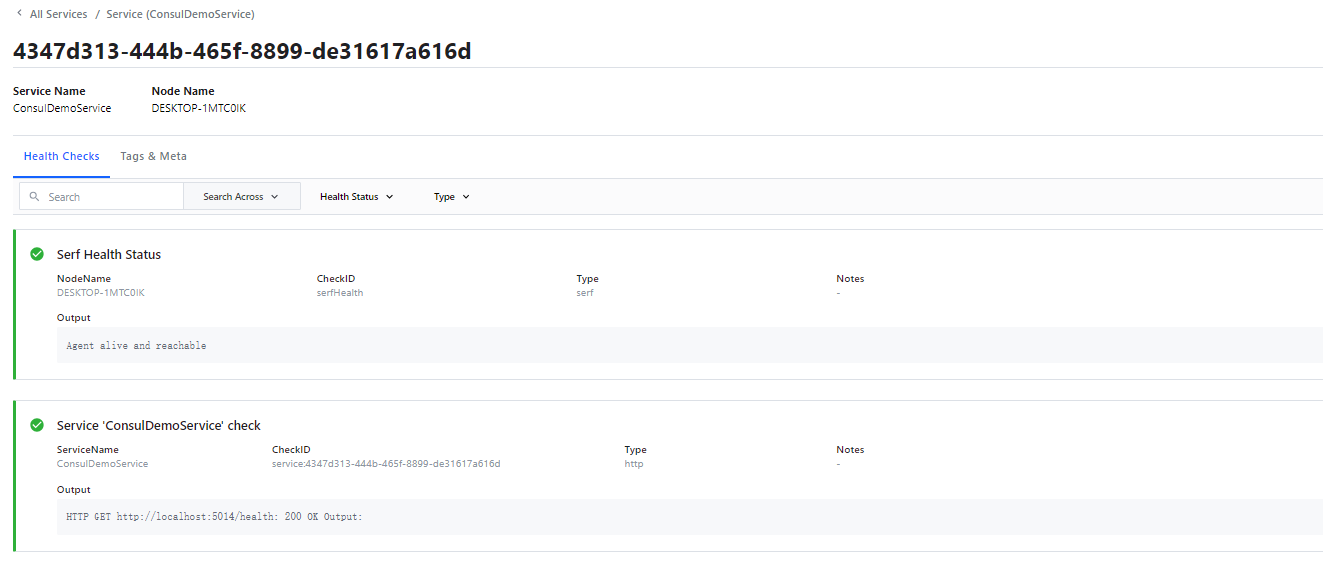Click the green check icon beside Service 'ConsulDemoService' check
Viewport: 1323px width, 576px height.
tap(37, 425)
